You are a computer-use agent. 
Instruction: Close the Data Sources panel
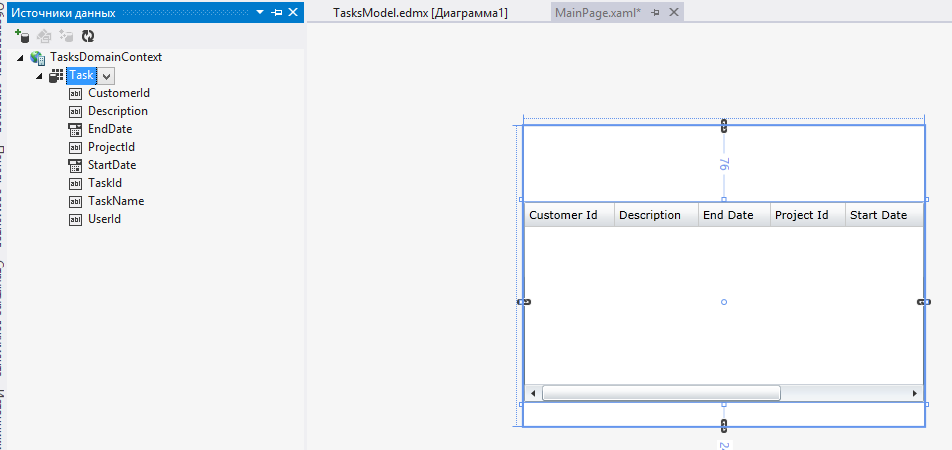[293, 12]
